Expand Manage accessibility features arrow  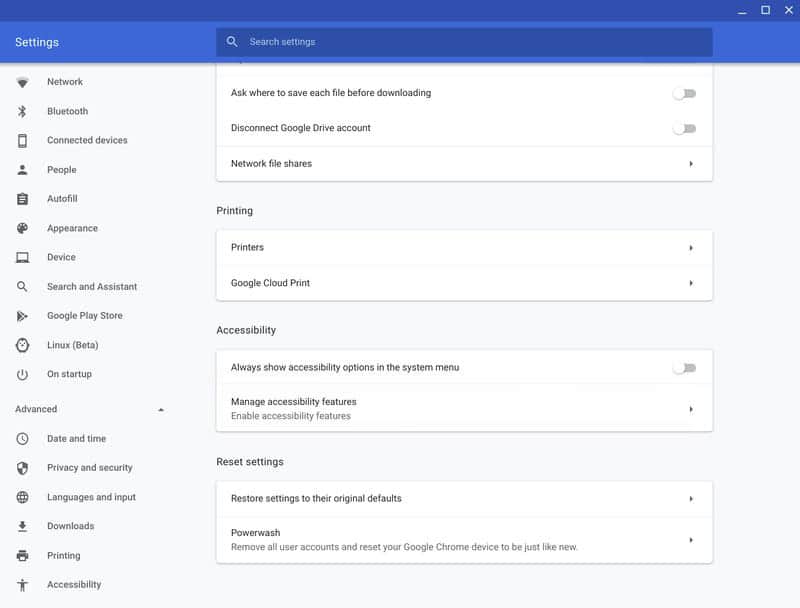pos(691,409)
